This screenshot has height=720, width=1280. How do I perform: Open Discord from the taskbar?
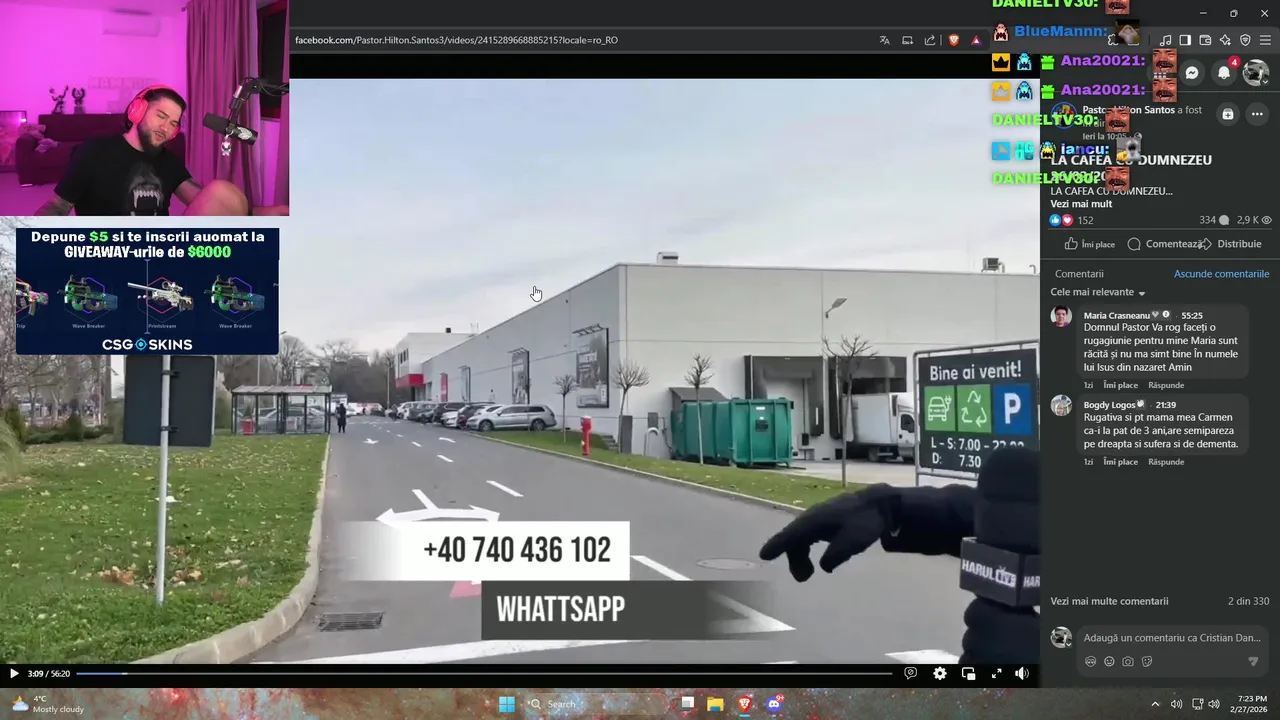pos(773,704)
